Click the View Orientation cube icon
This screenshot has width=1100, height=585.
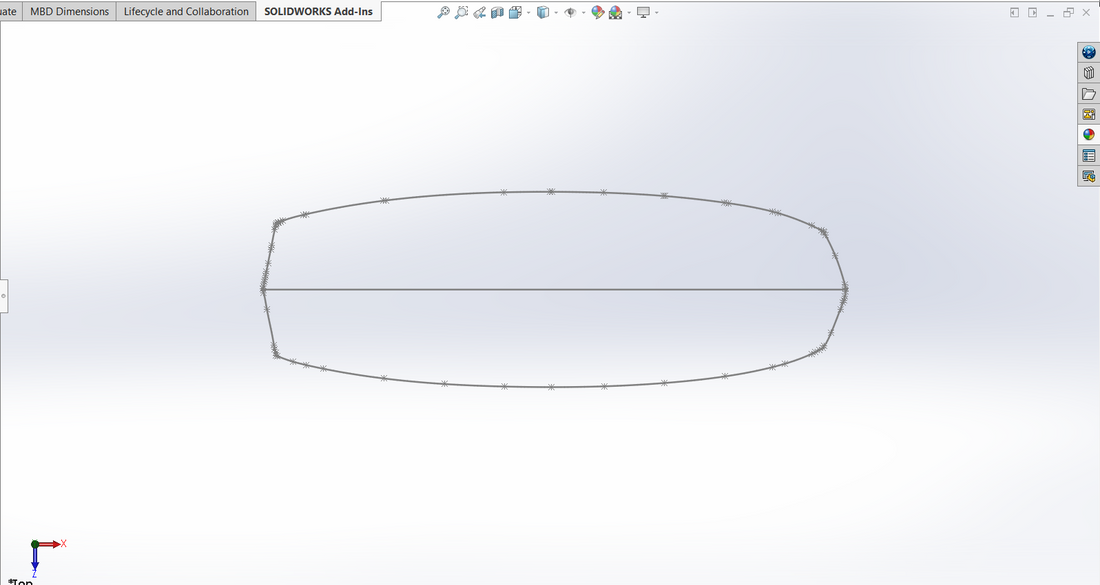coord(514,12)
